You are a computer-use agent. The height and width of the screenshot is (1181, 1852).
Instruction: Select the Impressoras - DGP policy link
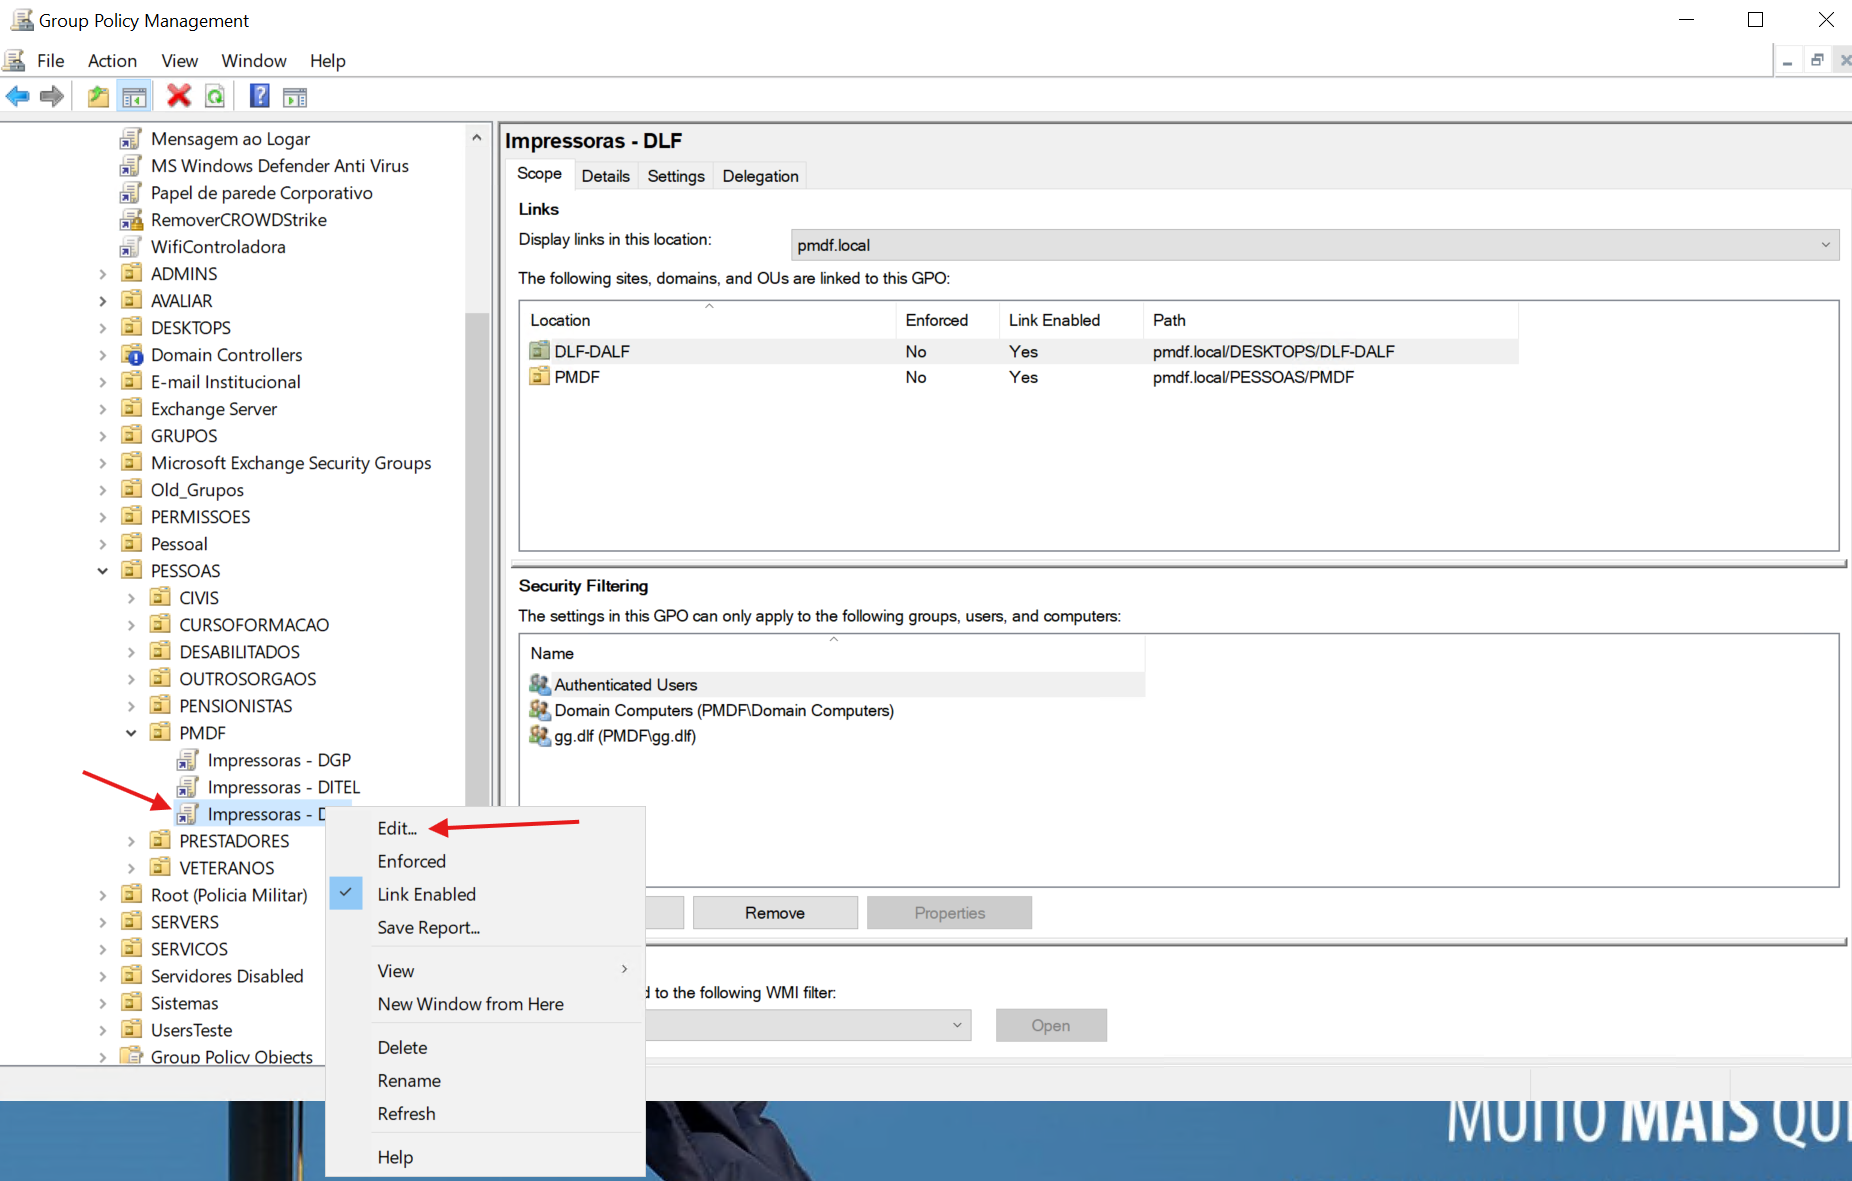point(278,760)
